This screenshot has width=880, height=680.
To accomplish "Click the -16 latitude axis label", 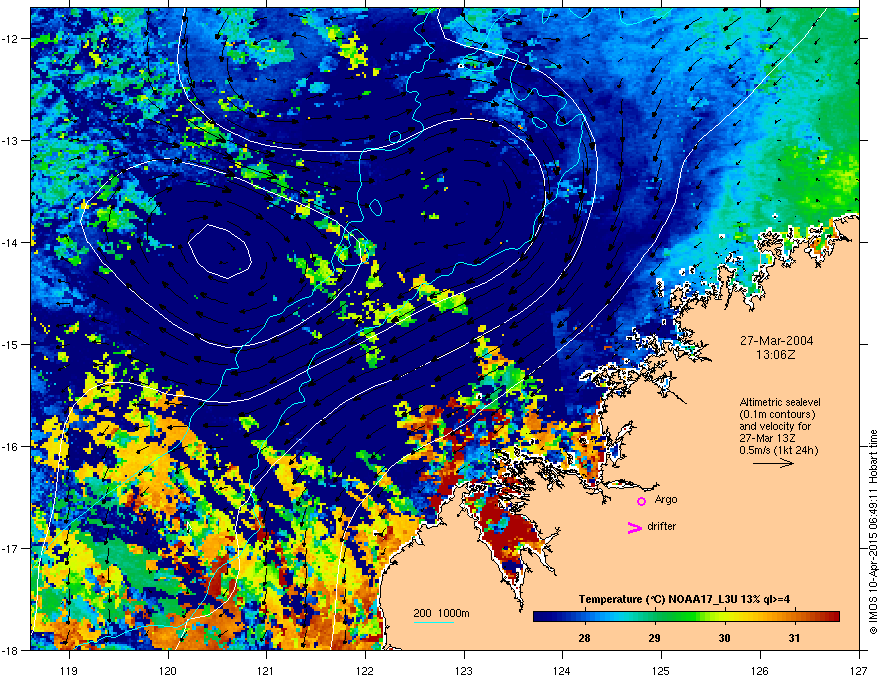I will click(x=11, y=447).
